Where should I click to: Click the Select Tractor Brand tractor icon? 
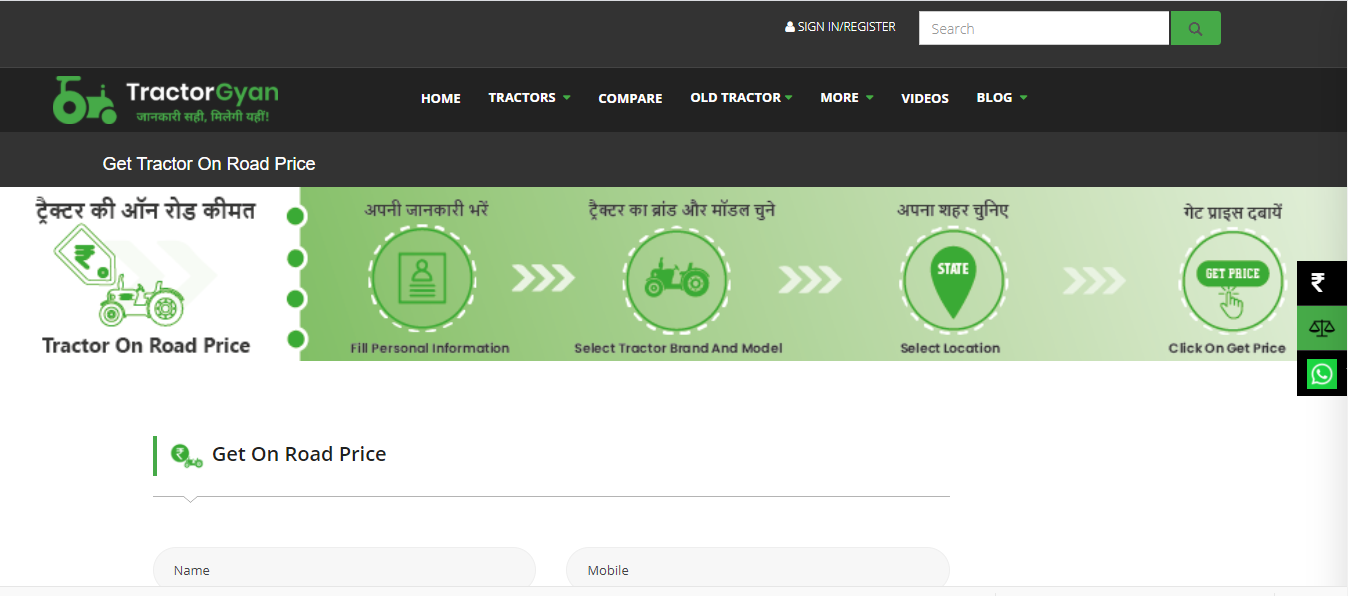coord(677,279)
